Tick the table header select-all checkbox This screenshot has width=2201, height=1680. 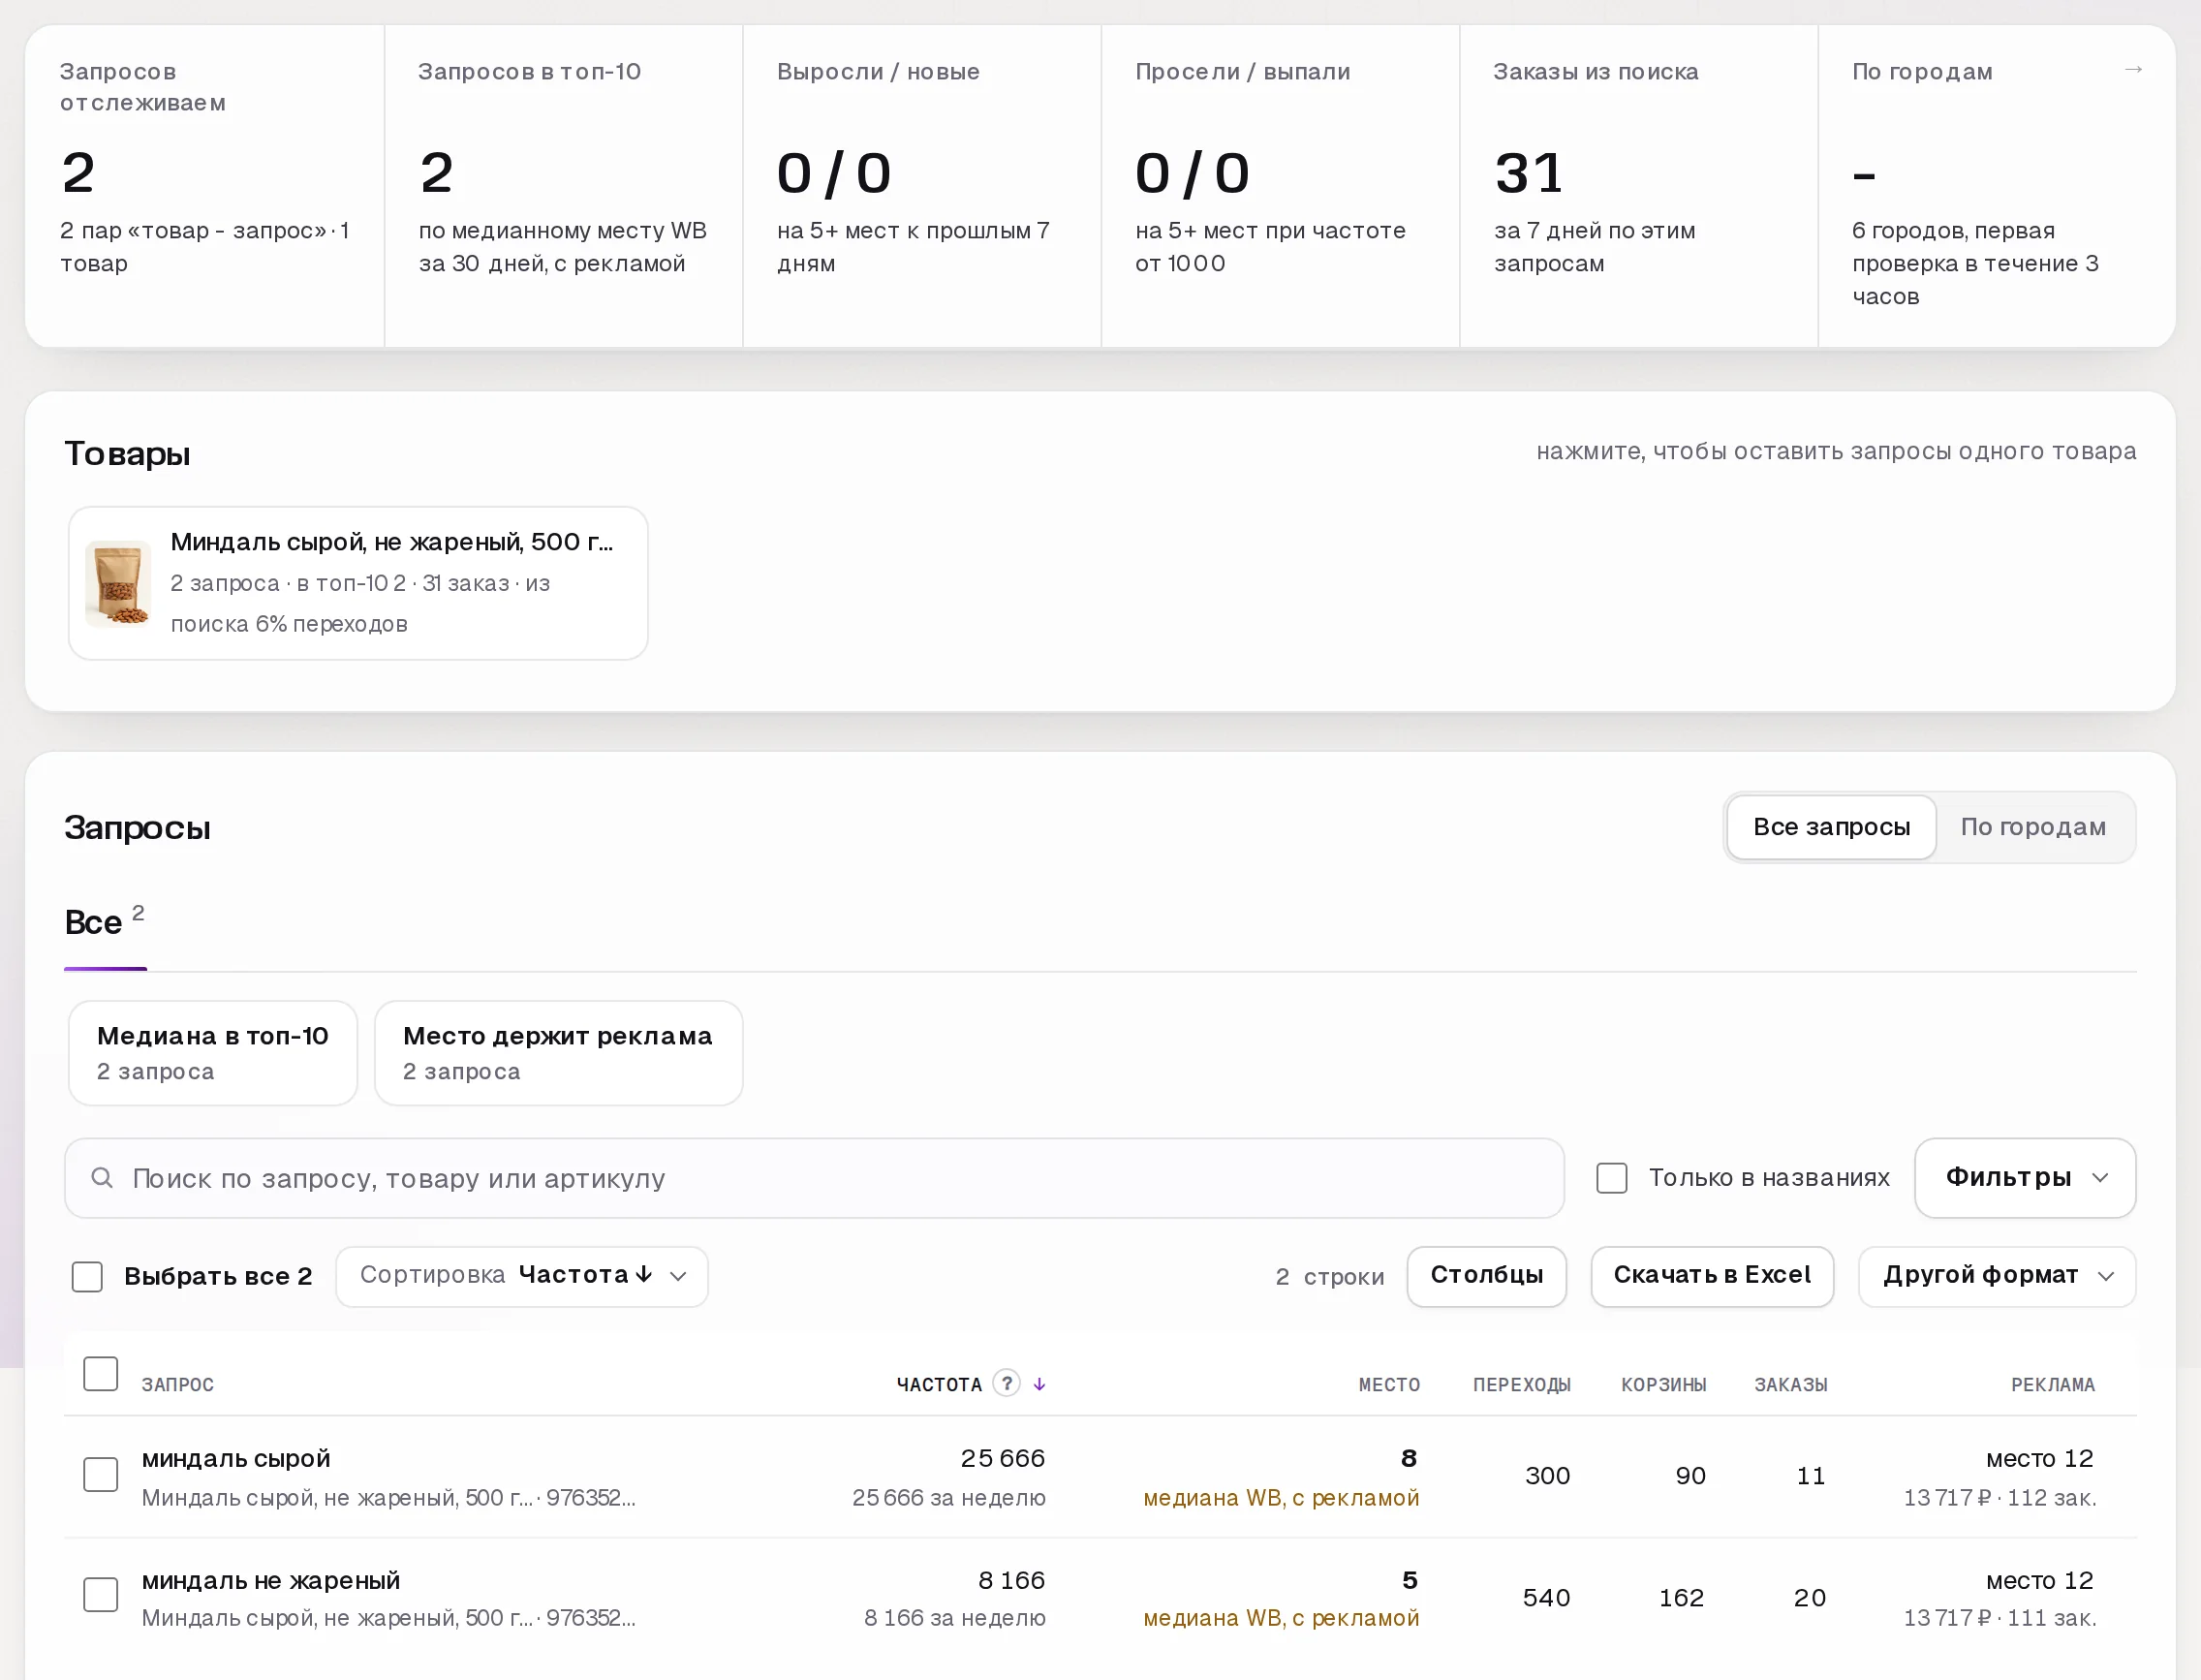pyautogui.click(x=101, y=1374)
